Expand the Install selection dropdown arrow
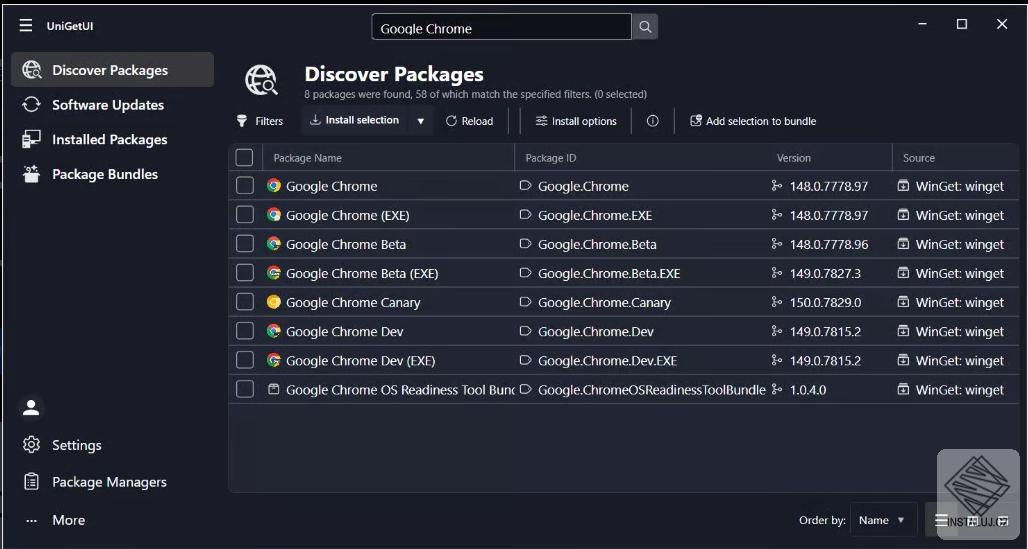 click(421, 121)
